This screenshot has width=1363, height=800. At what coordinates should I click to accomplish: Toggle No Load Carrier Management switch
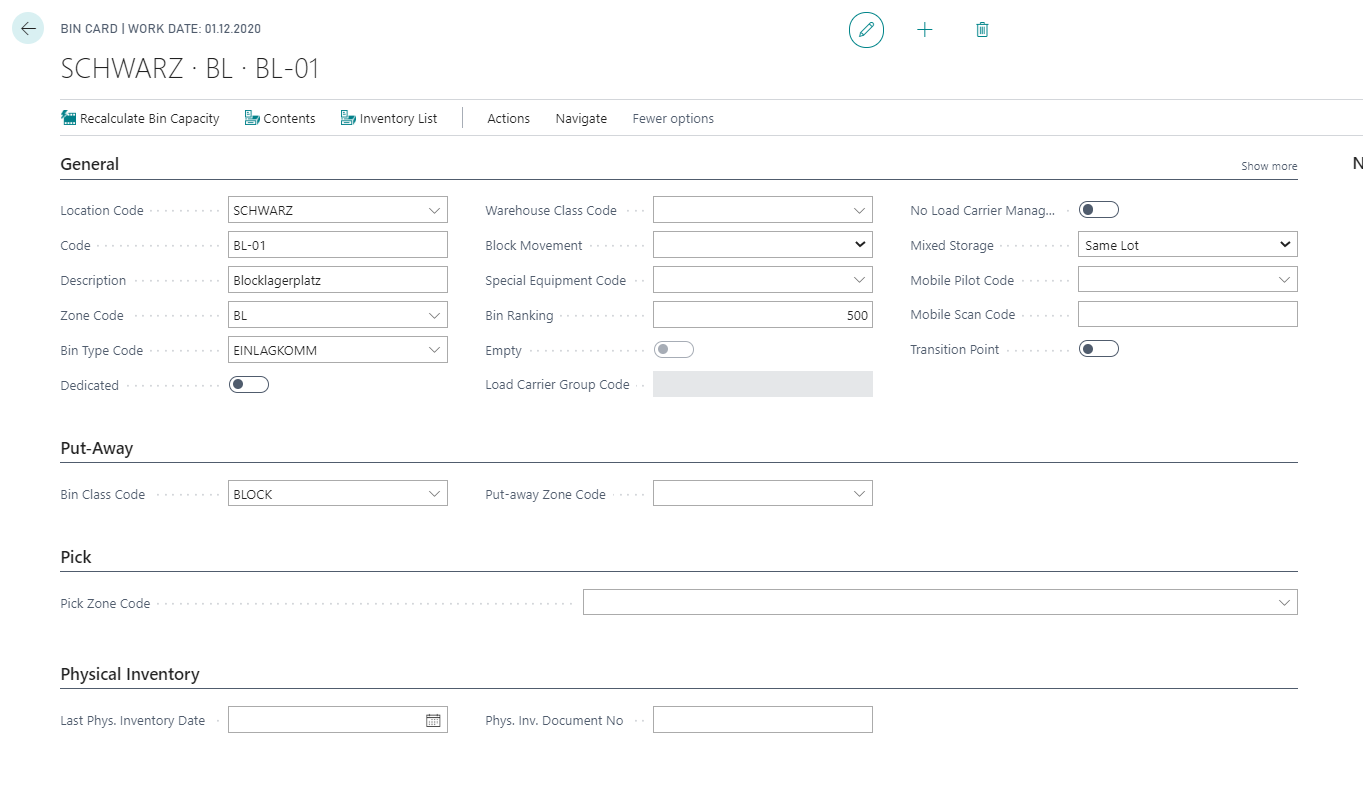[1098, 210]
